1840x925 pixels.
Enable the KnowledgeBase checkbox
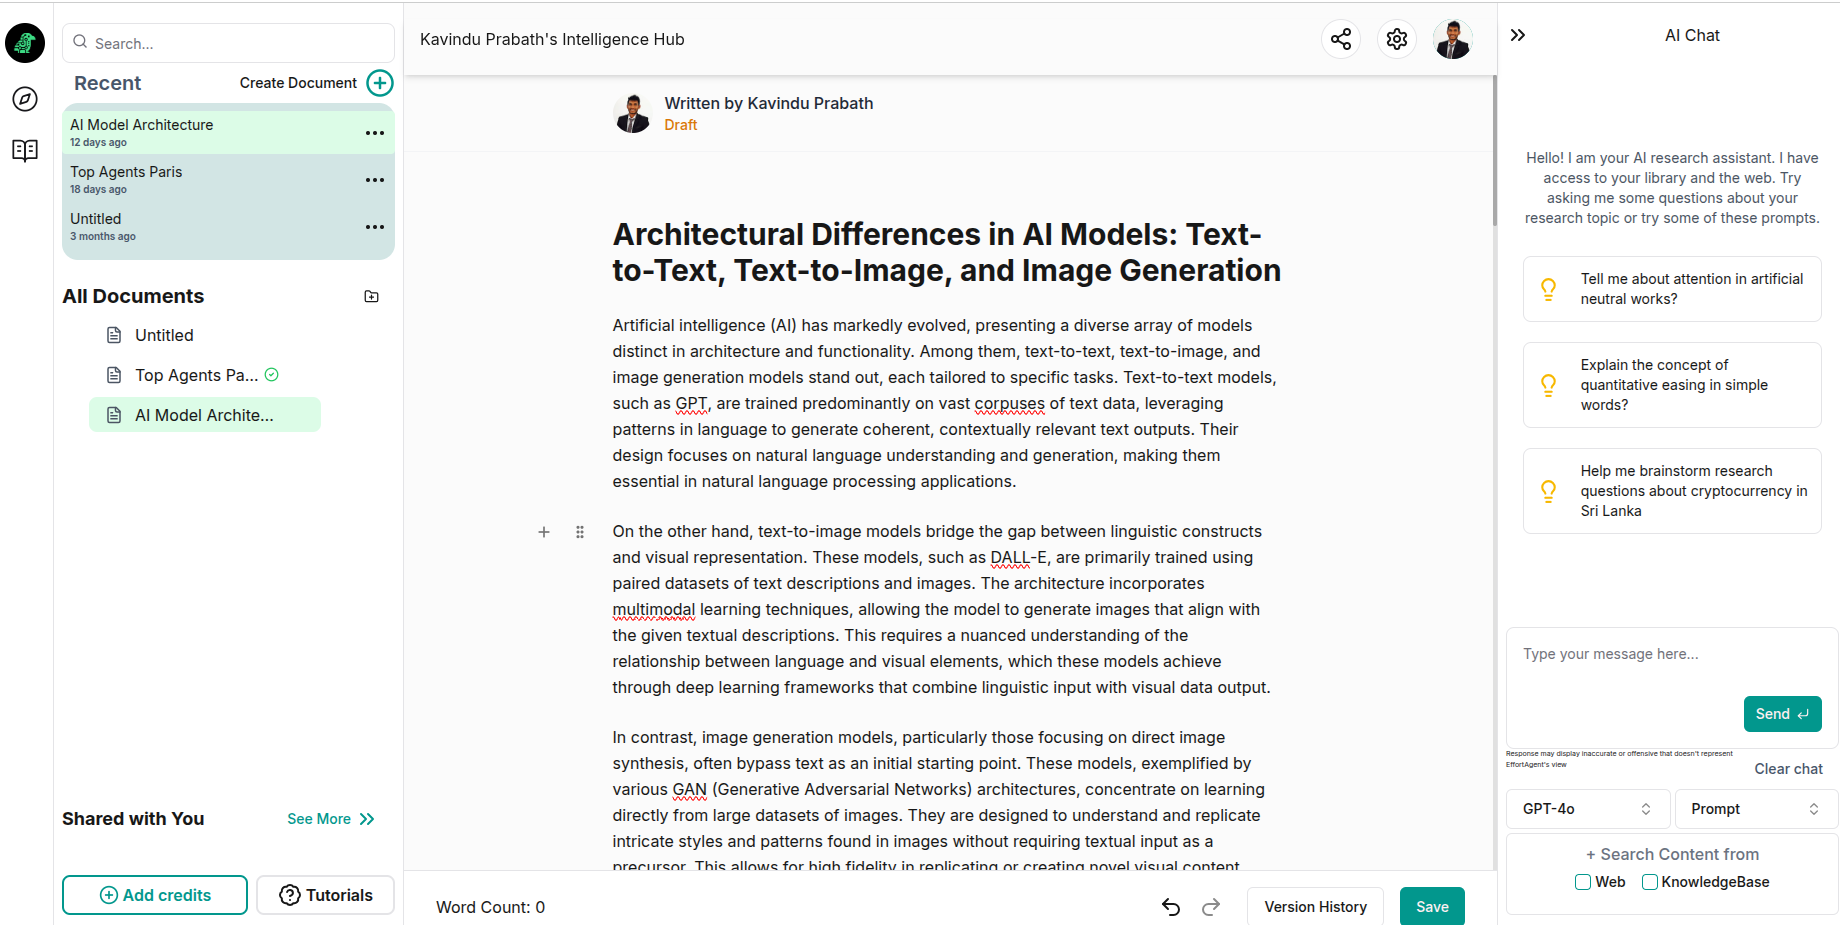click(1650, 882)
